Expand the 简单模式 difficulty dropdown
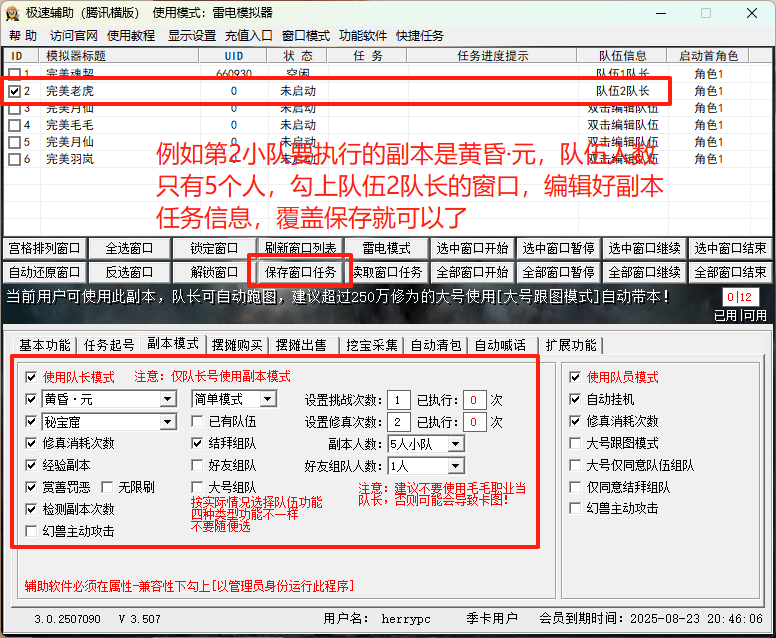 (268, 399)
